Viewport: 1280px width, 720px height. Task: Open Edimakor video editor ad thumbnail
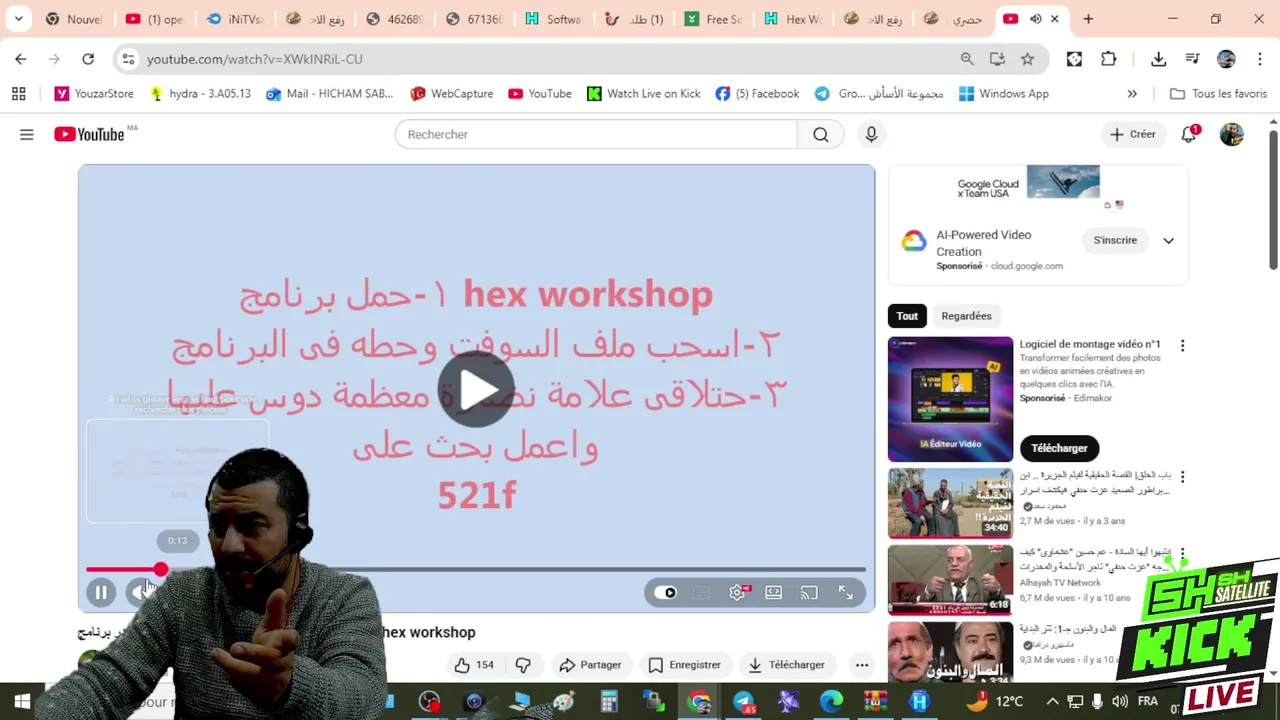click(x=950, y=399)
